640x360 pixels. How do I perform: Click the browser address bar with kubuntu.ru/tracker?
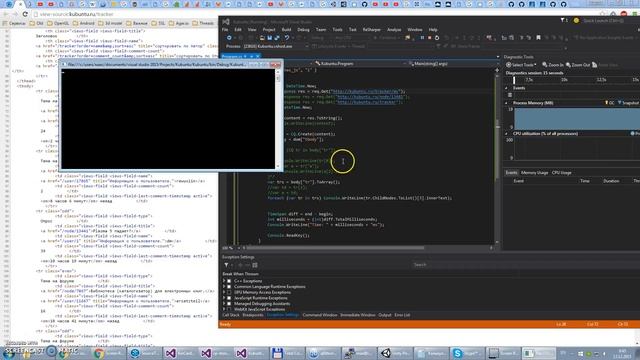click(314, 14)
